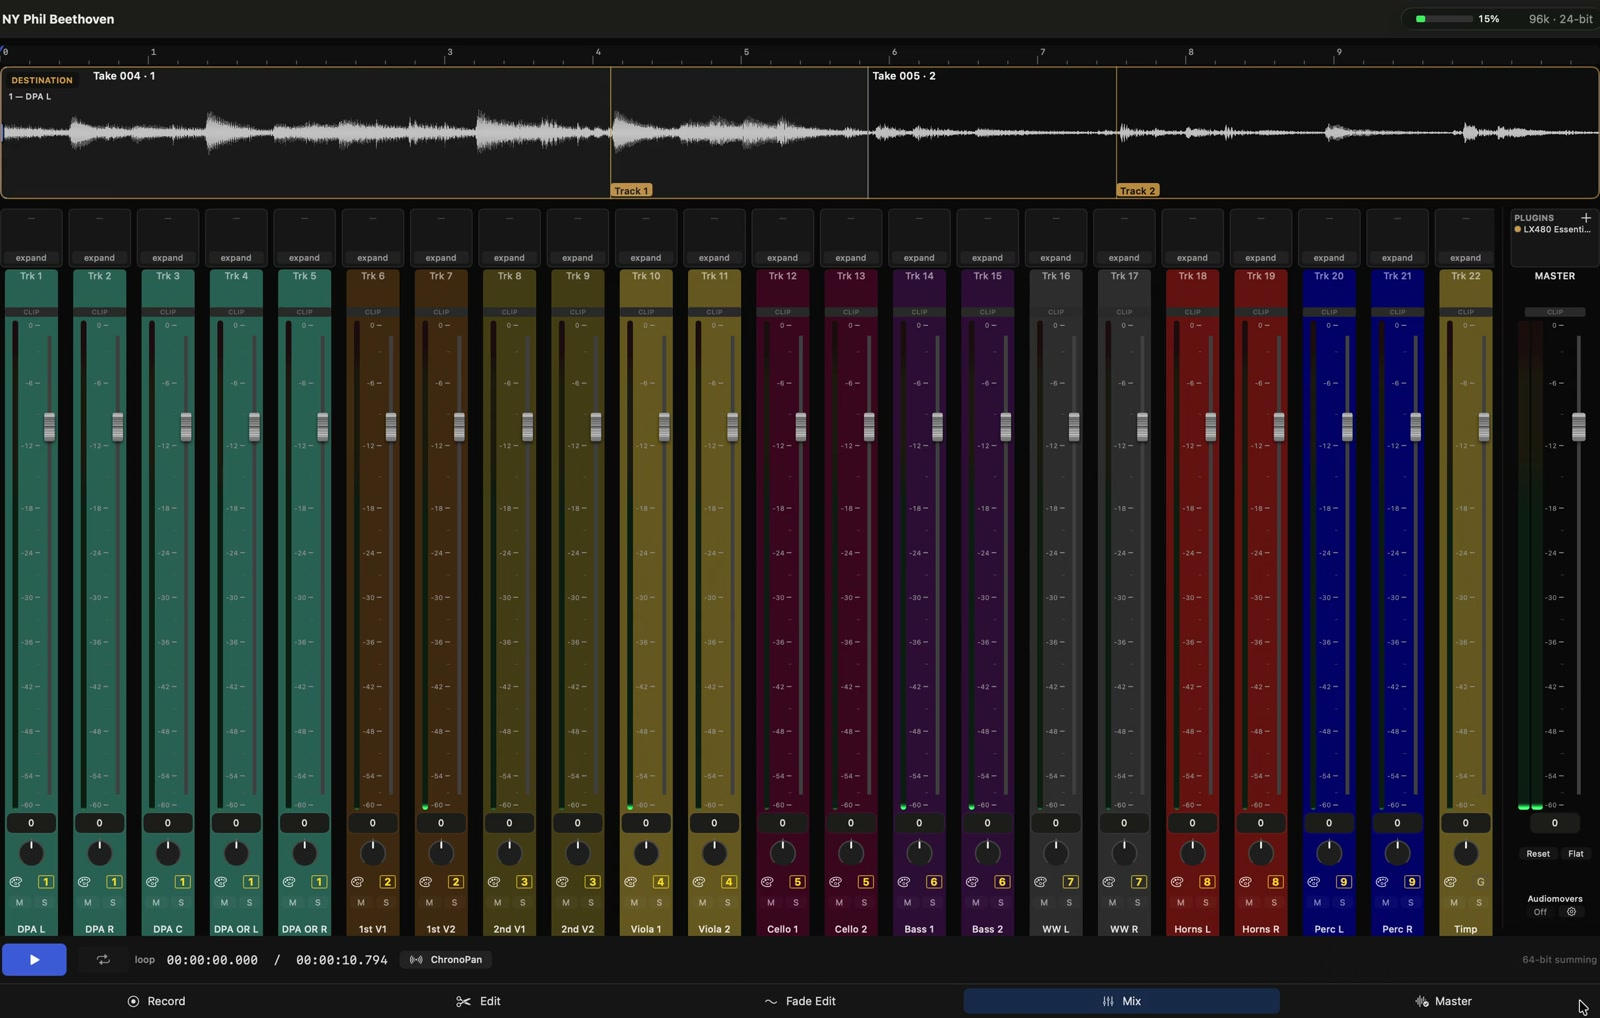Viewport: 1600px width, 1018px height.
Task: Expand the Trk 3 insert slot
Action: click(x=168, y=258)
